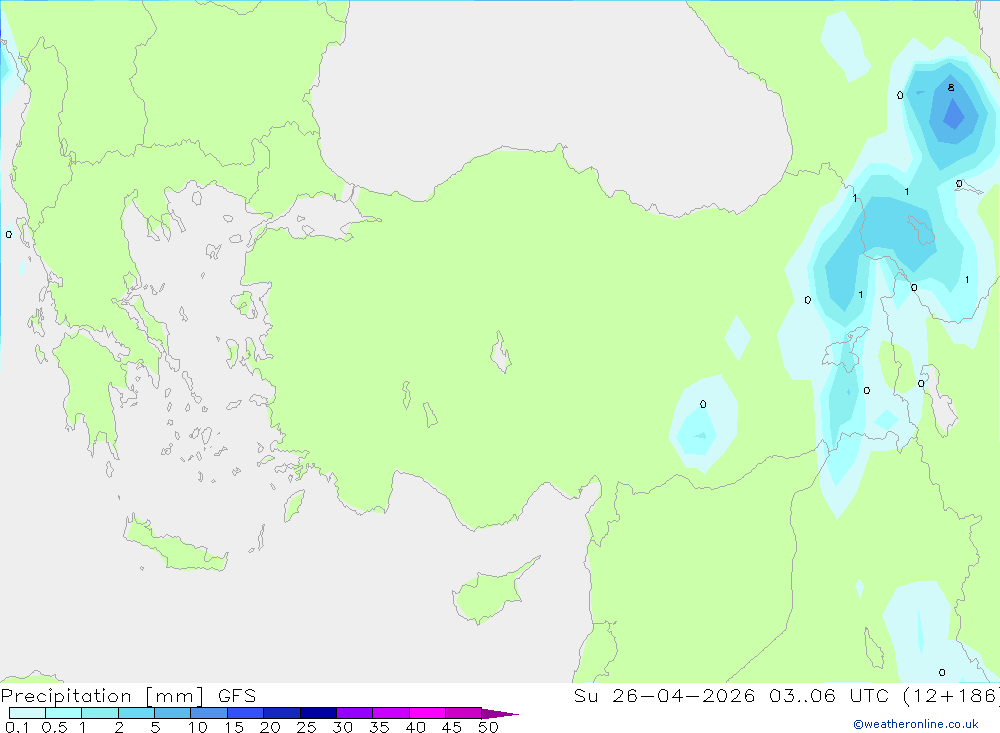Viewport: 1000px width, 733px height.
Task: Click the '15' legend label
Action: click(234, 727)
